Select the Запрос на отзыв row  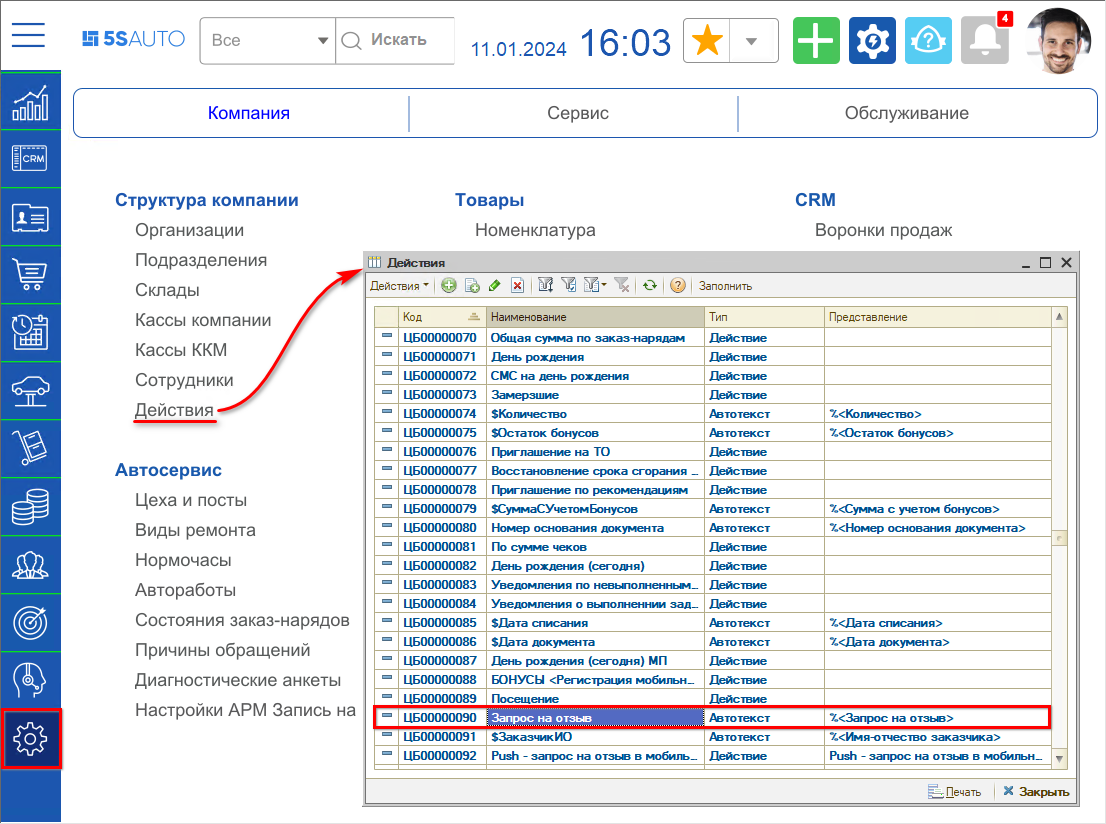(x=712, y=717)
